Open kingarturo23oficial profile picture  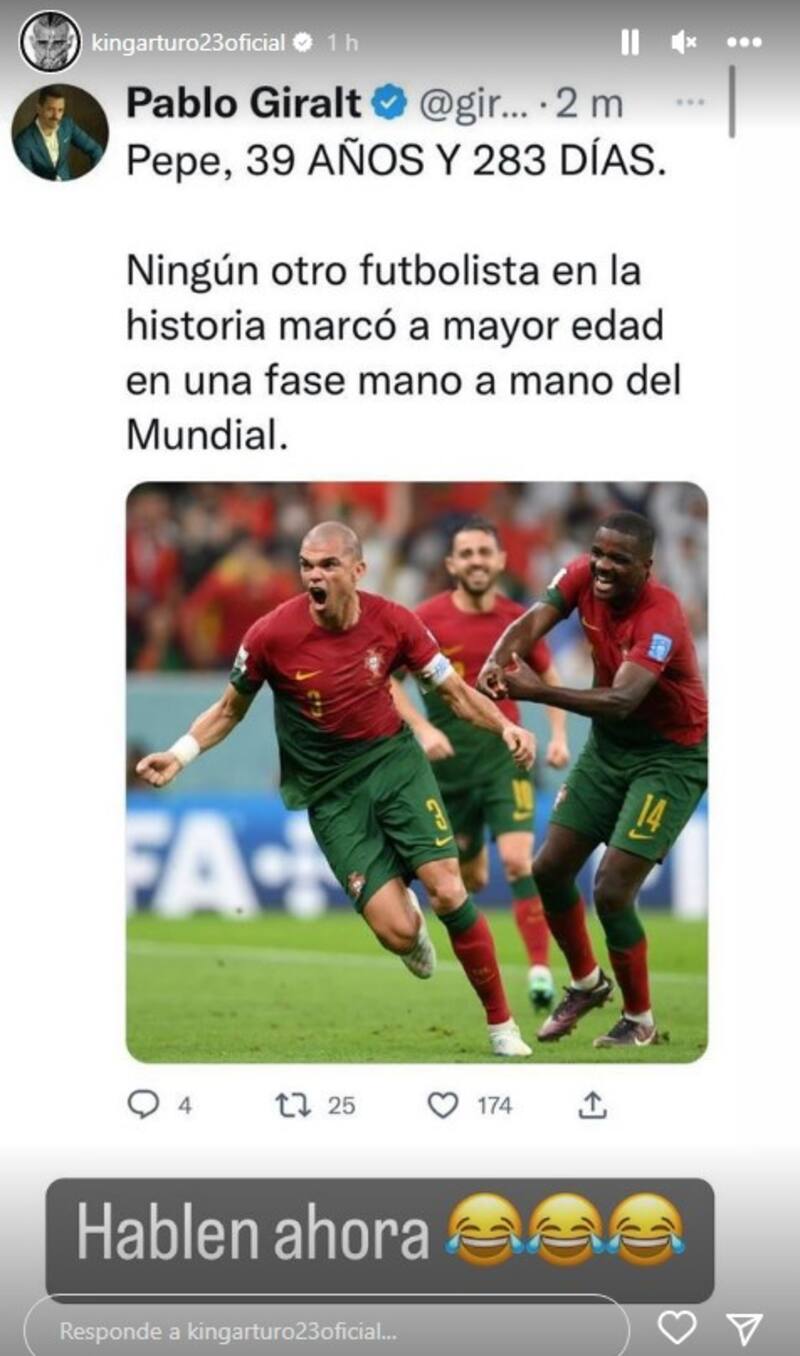50,41
